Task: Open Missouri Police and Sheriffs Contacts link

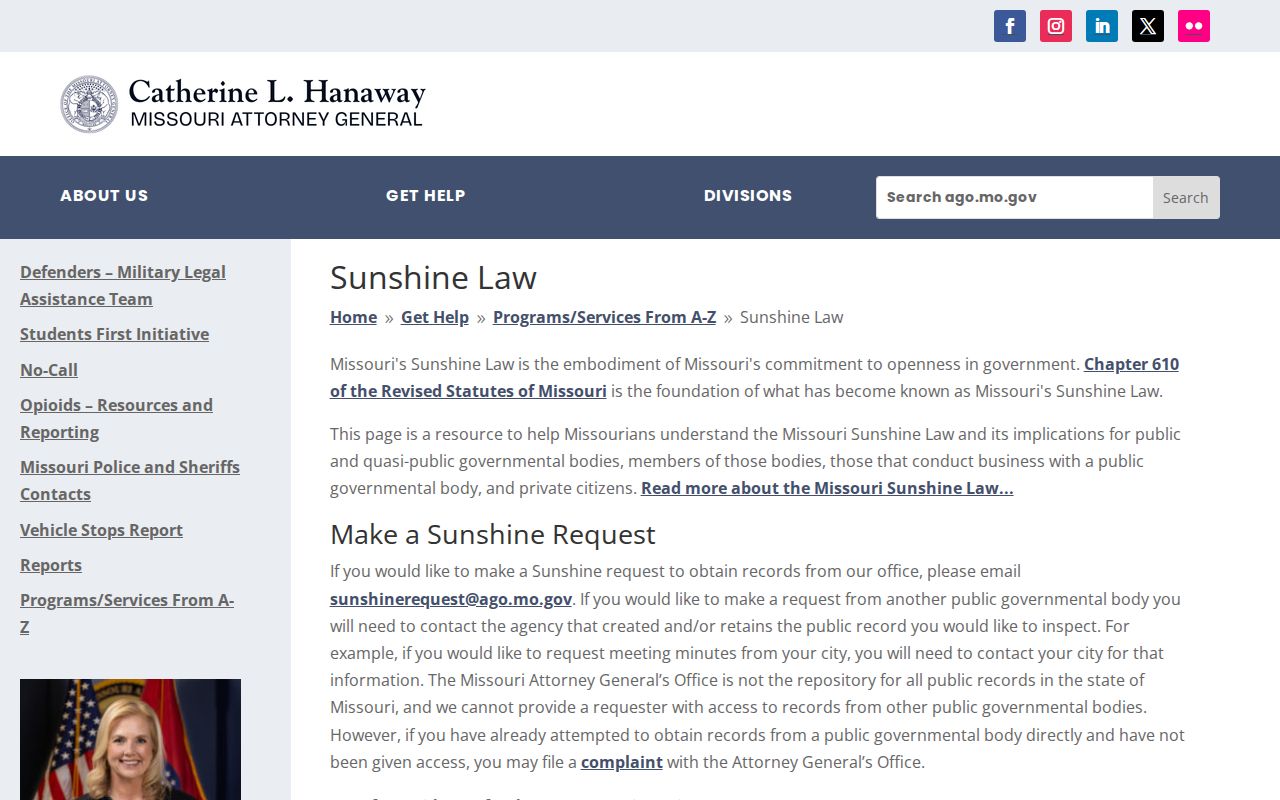Action: click(x=130, y=480)
